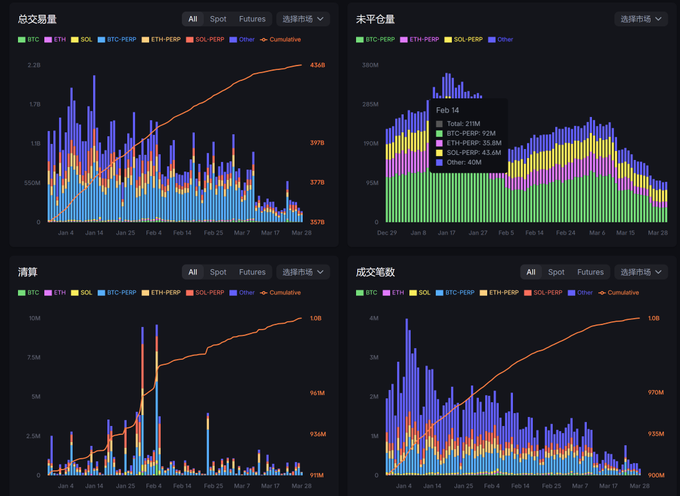Screen dimensions: 680x496
Task: Switch 总交易量 chart to Spot tab
Action: [x=217, y=19]
